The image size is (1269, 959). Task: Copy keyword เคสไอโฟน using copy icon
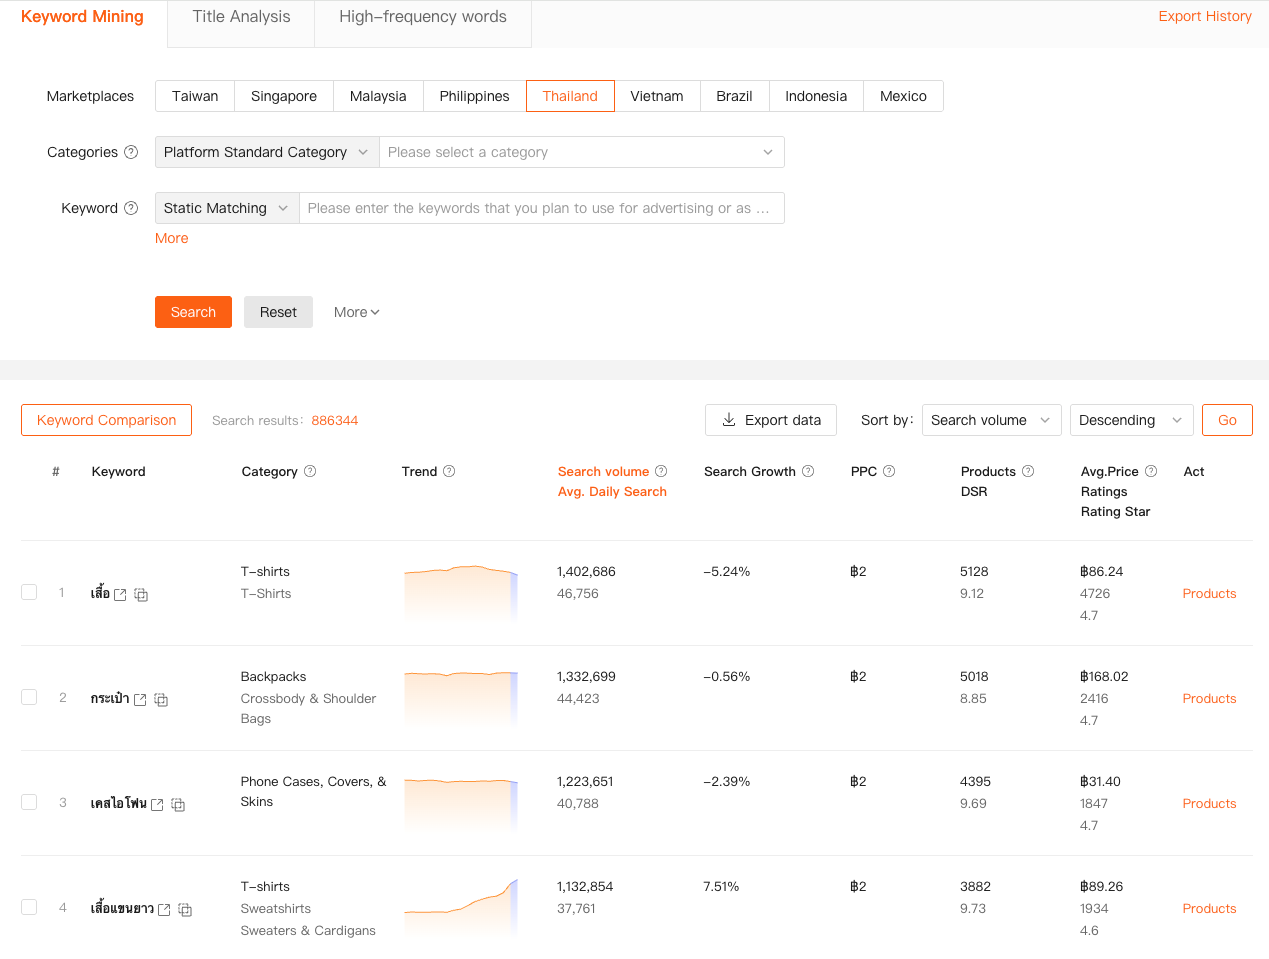point(178,805)
